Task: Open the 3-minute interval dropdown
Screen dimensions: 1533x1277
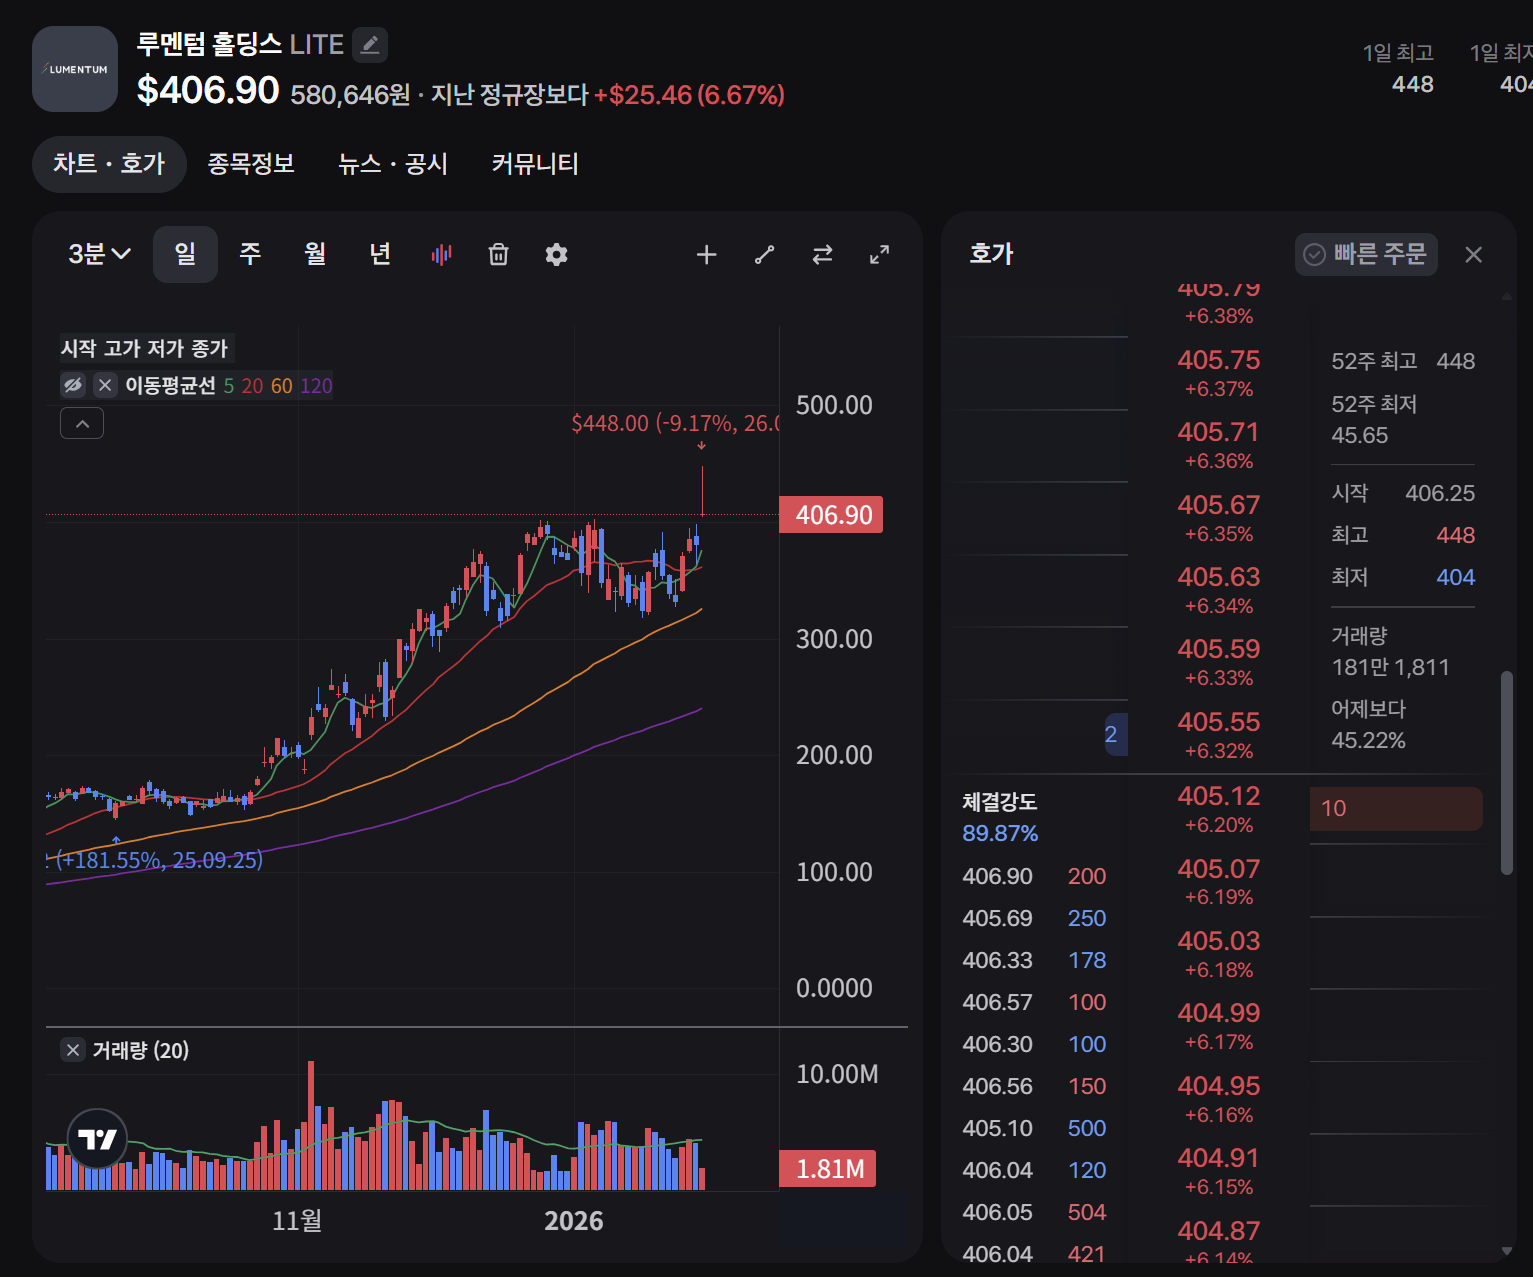Action: click(99, 254)
